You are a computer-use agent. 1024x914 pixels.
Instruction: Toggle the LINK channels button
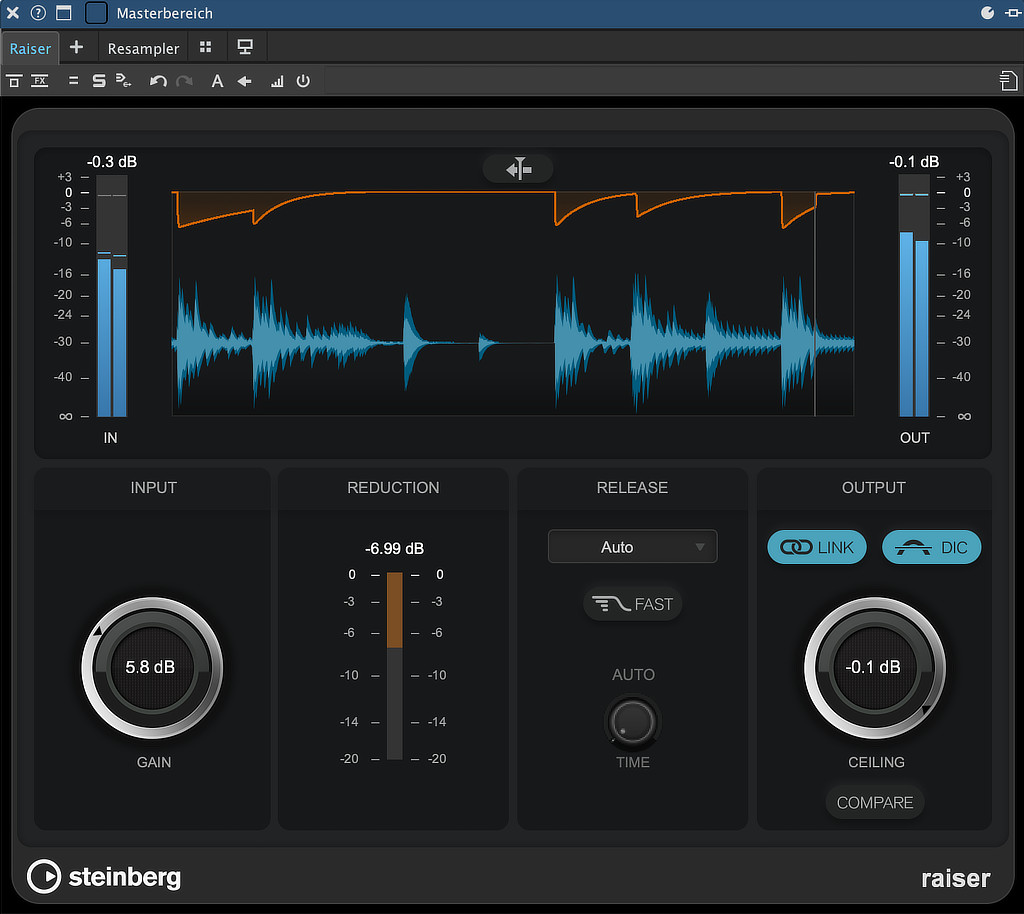(x=817, y=547)
